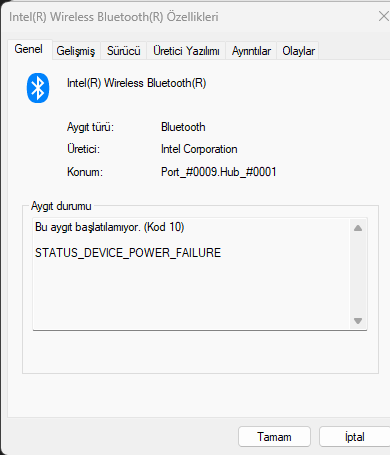
Task: Click the Konum label
Action: [x=85, y=172]
